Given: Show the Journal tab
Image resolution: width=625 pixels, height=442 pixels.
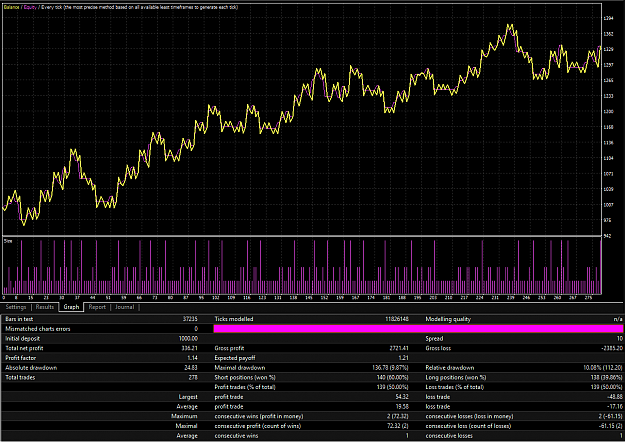Looking at the screenshot, I should 125,307.
